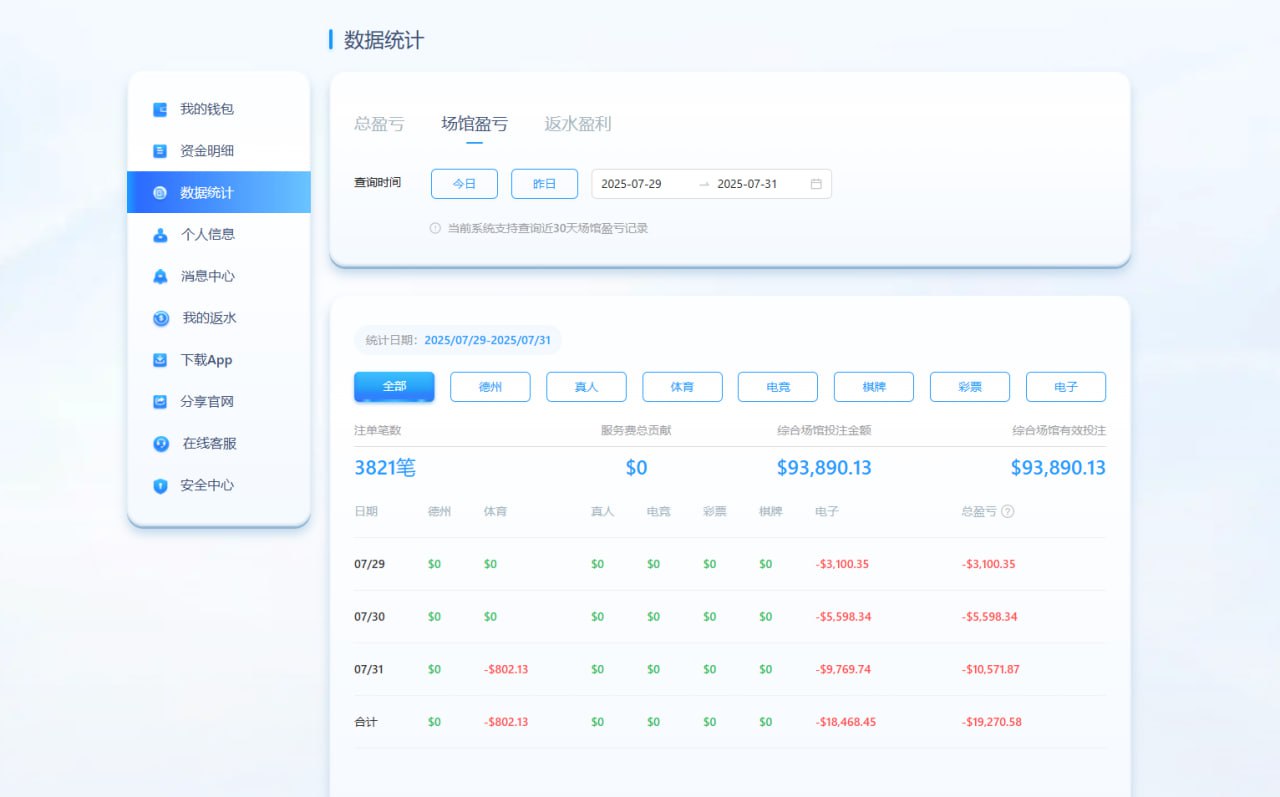Open 消息中心 via its bell icon
Screen dimensions: 1280x797
pos(160,277)
